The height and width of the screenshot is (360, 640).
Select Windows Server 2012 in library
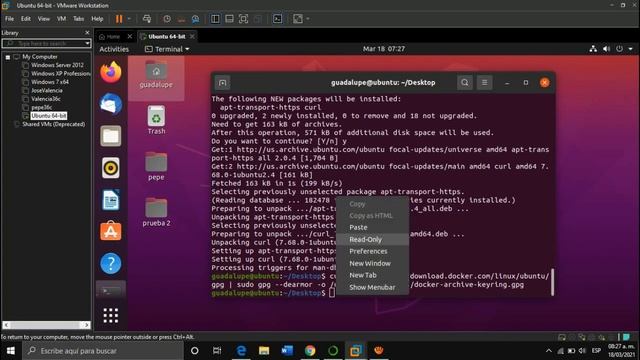(x=57, y=65)
